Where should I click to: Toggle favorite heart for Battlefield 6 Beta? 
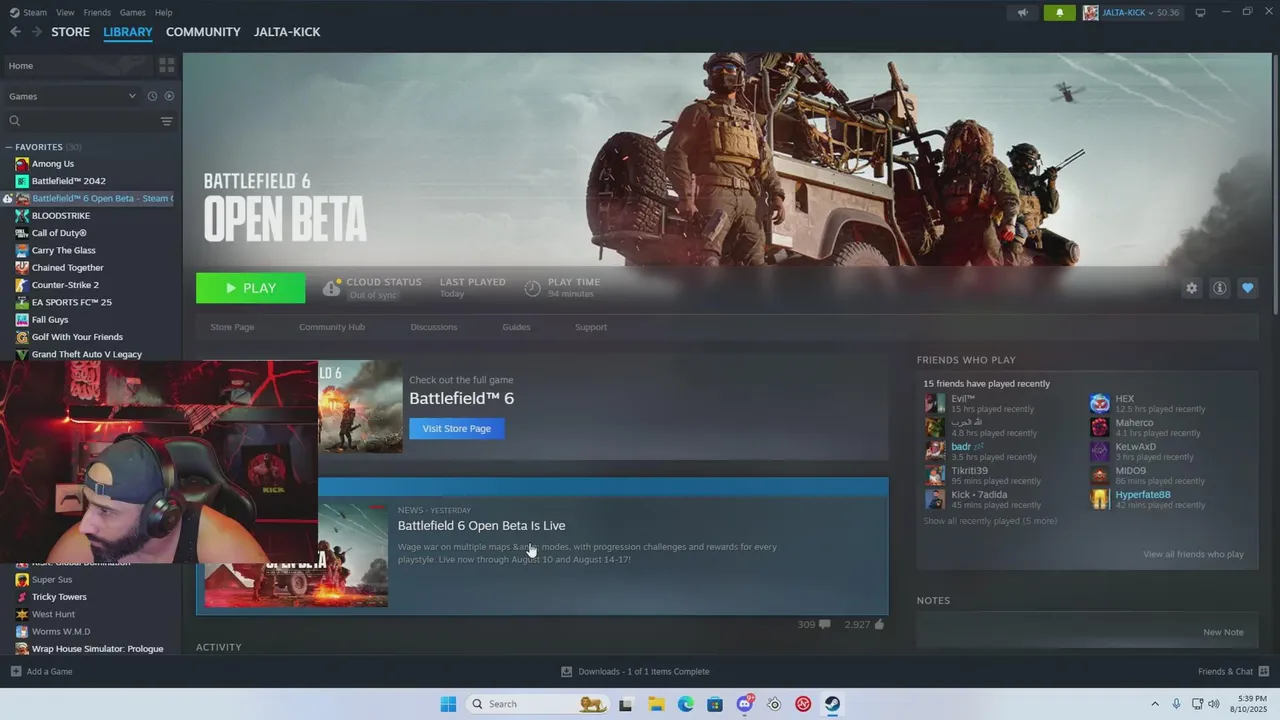pos(1247,288)
